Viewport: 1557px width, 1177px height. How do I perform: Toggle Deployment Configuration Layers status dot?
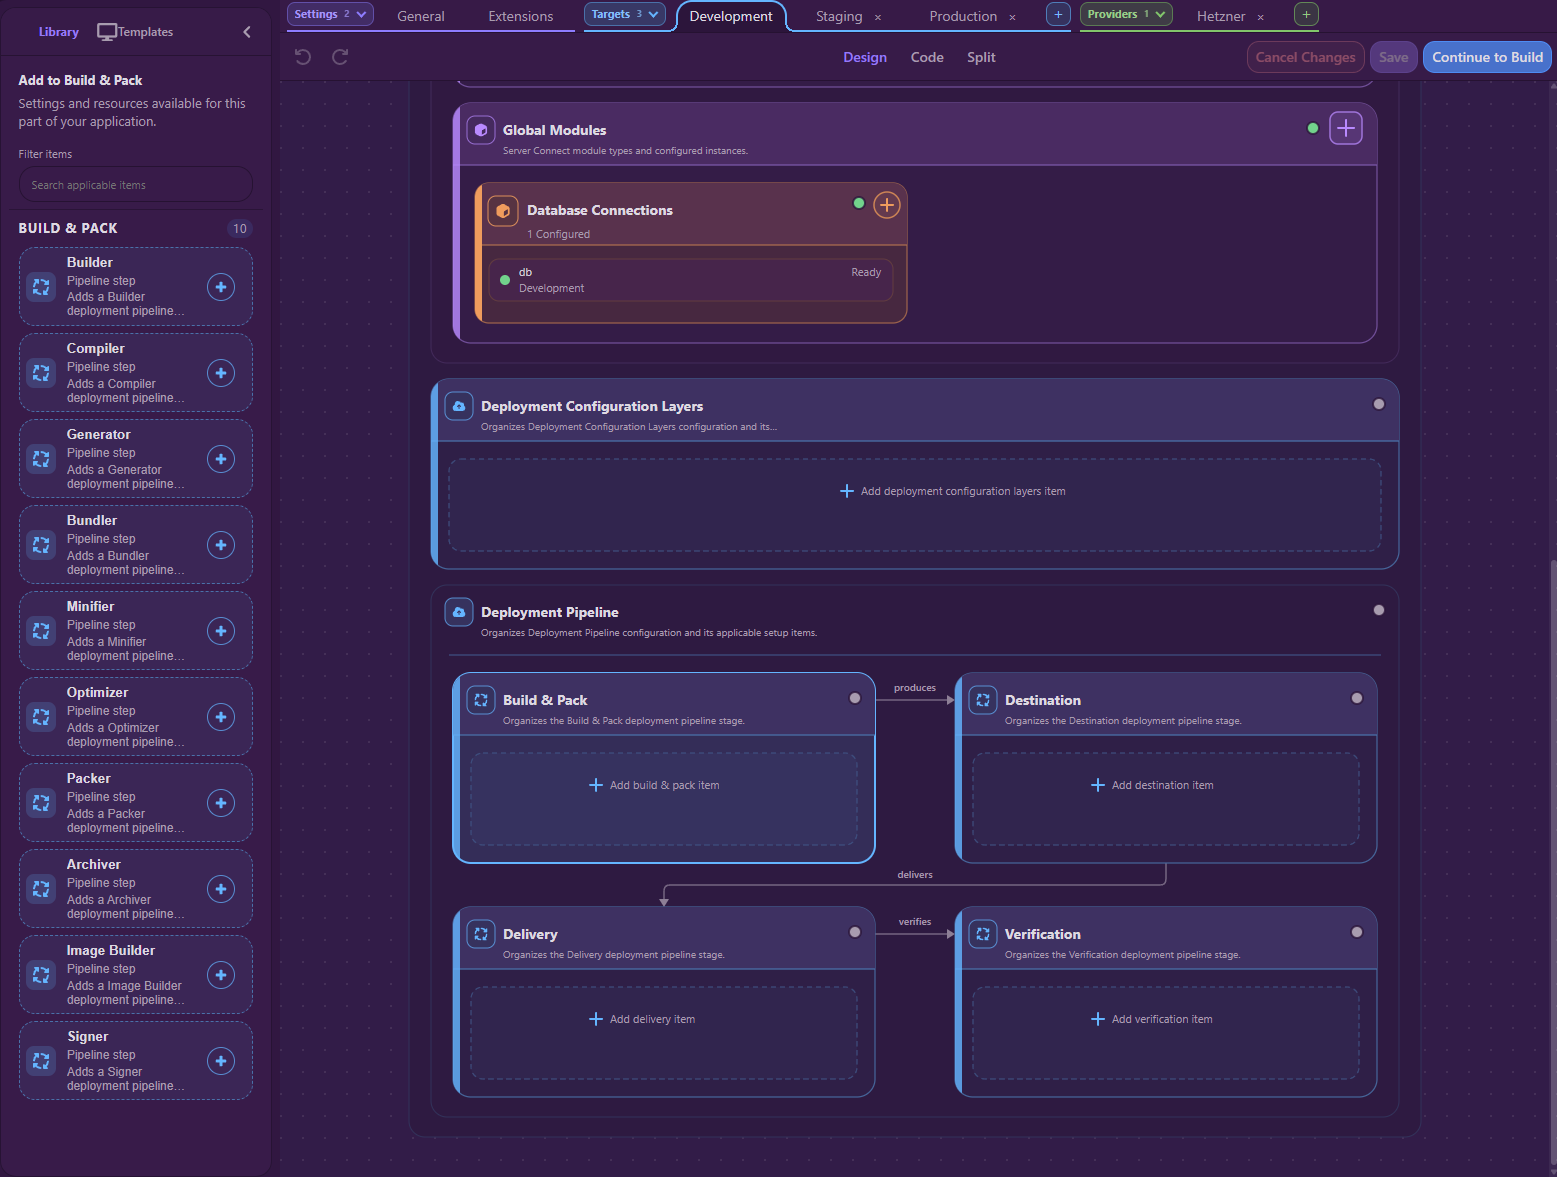[1379, 404]
